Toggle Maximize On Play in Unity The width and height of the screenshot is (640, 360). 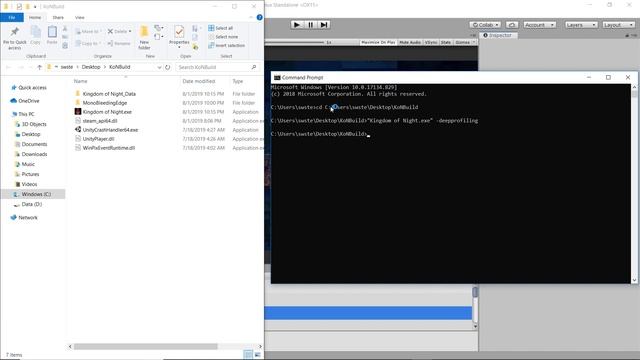378,42
